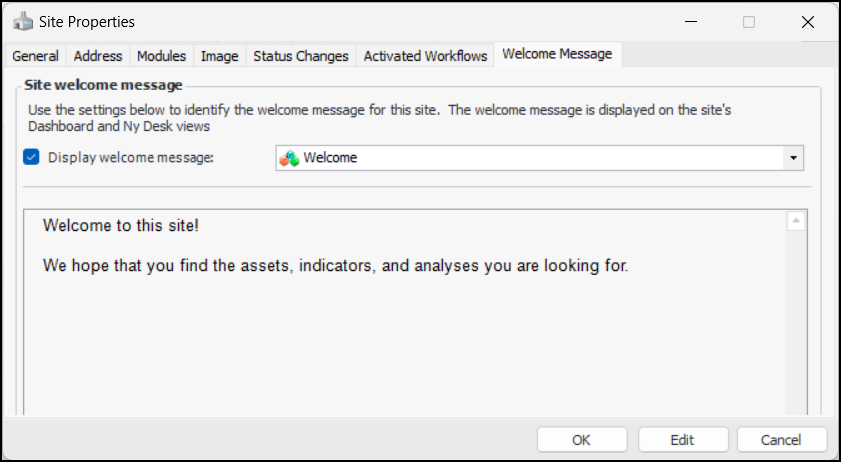Uncheck Display welcome message checkbox
The height and width of the screenshot is (462, 841).
[x=31, y=157]
